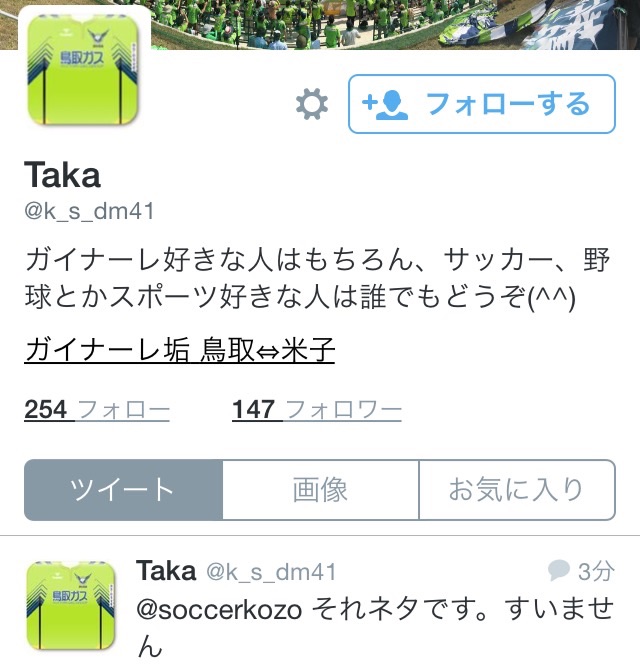This screenshot has height=665, width=640.
Task: Open the 147 フォロワー followers list
Action: pyautogui.click(x=317, y=410)
